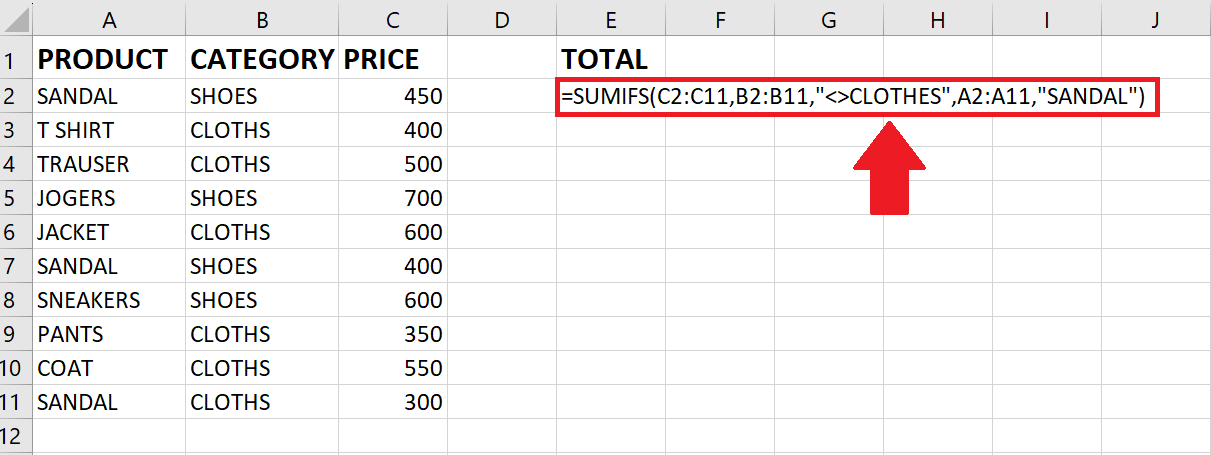
Task: Click the PRODUCT header cell
Action: (x=109, y=59)
